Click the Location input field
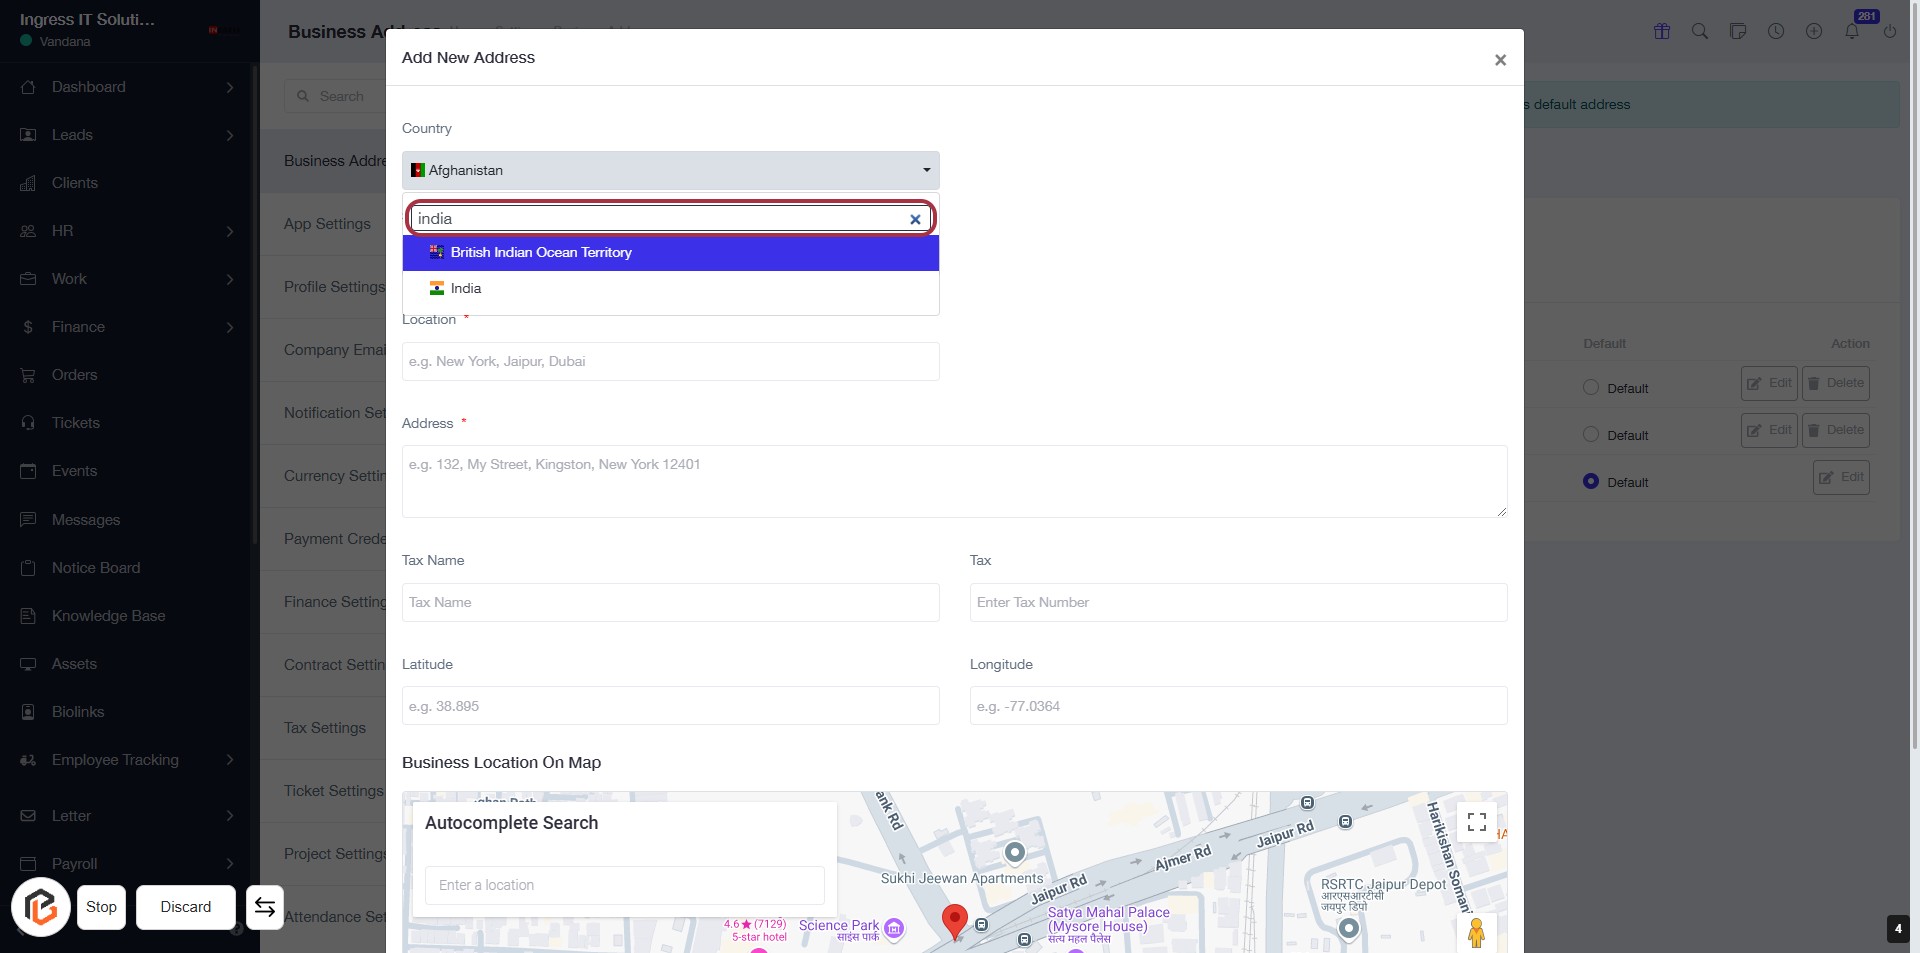 click(x=670, y=361)
